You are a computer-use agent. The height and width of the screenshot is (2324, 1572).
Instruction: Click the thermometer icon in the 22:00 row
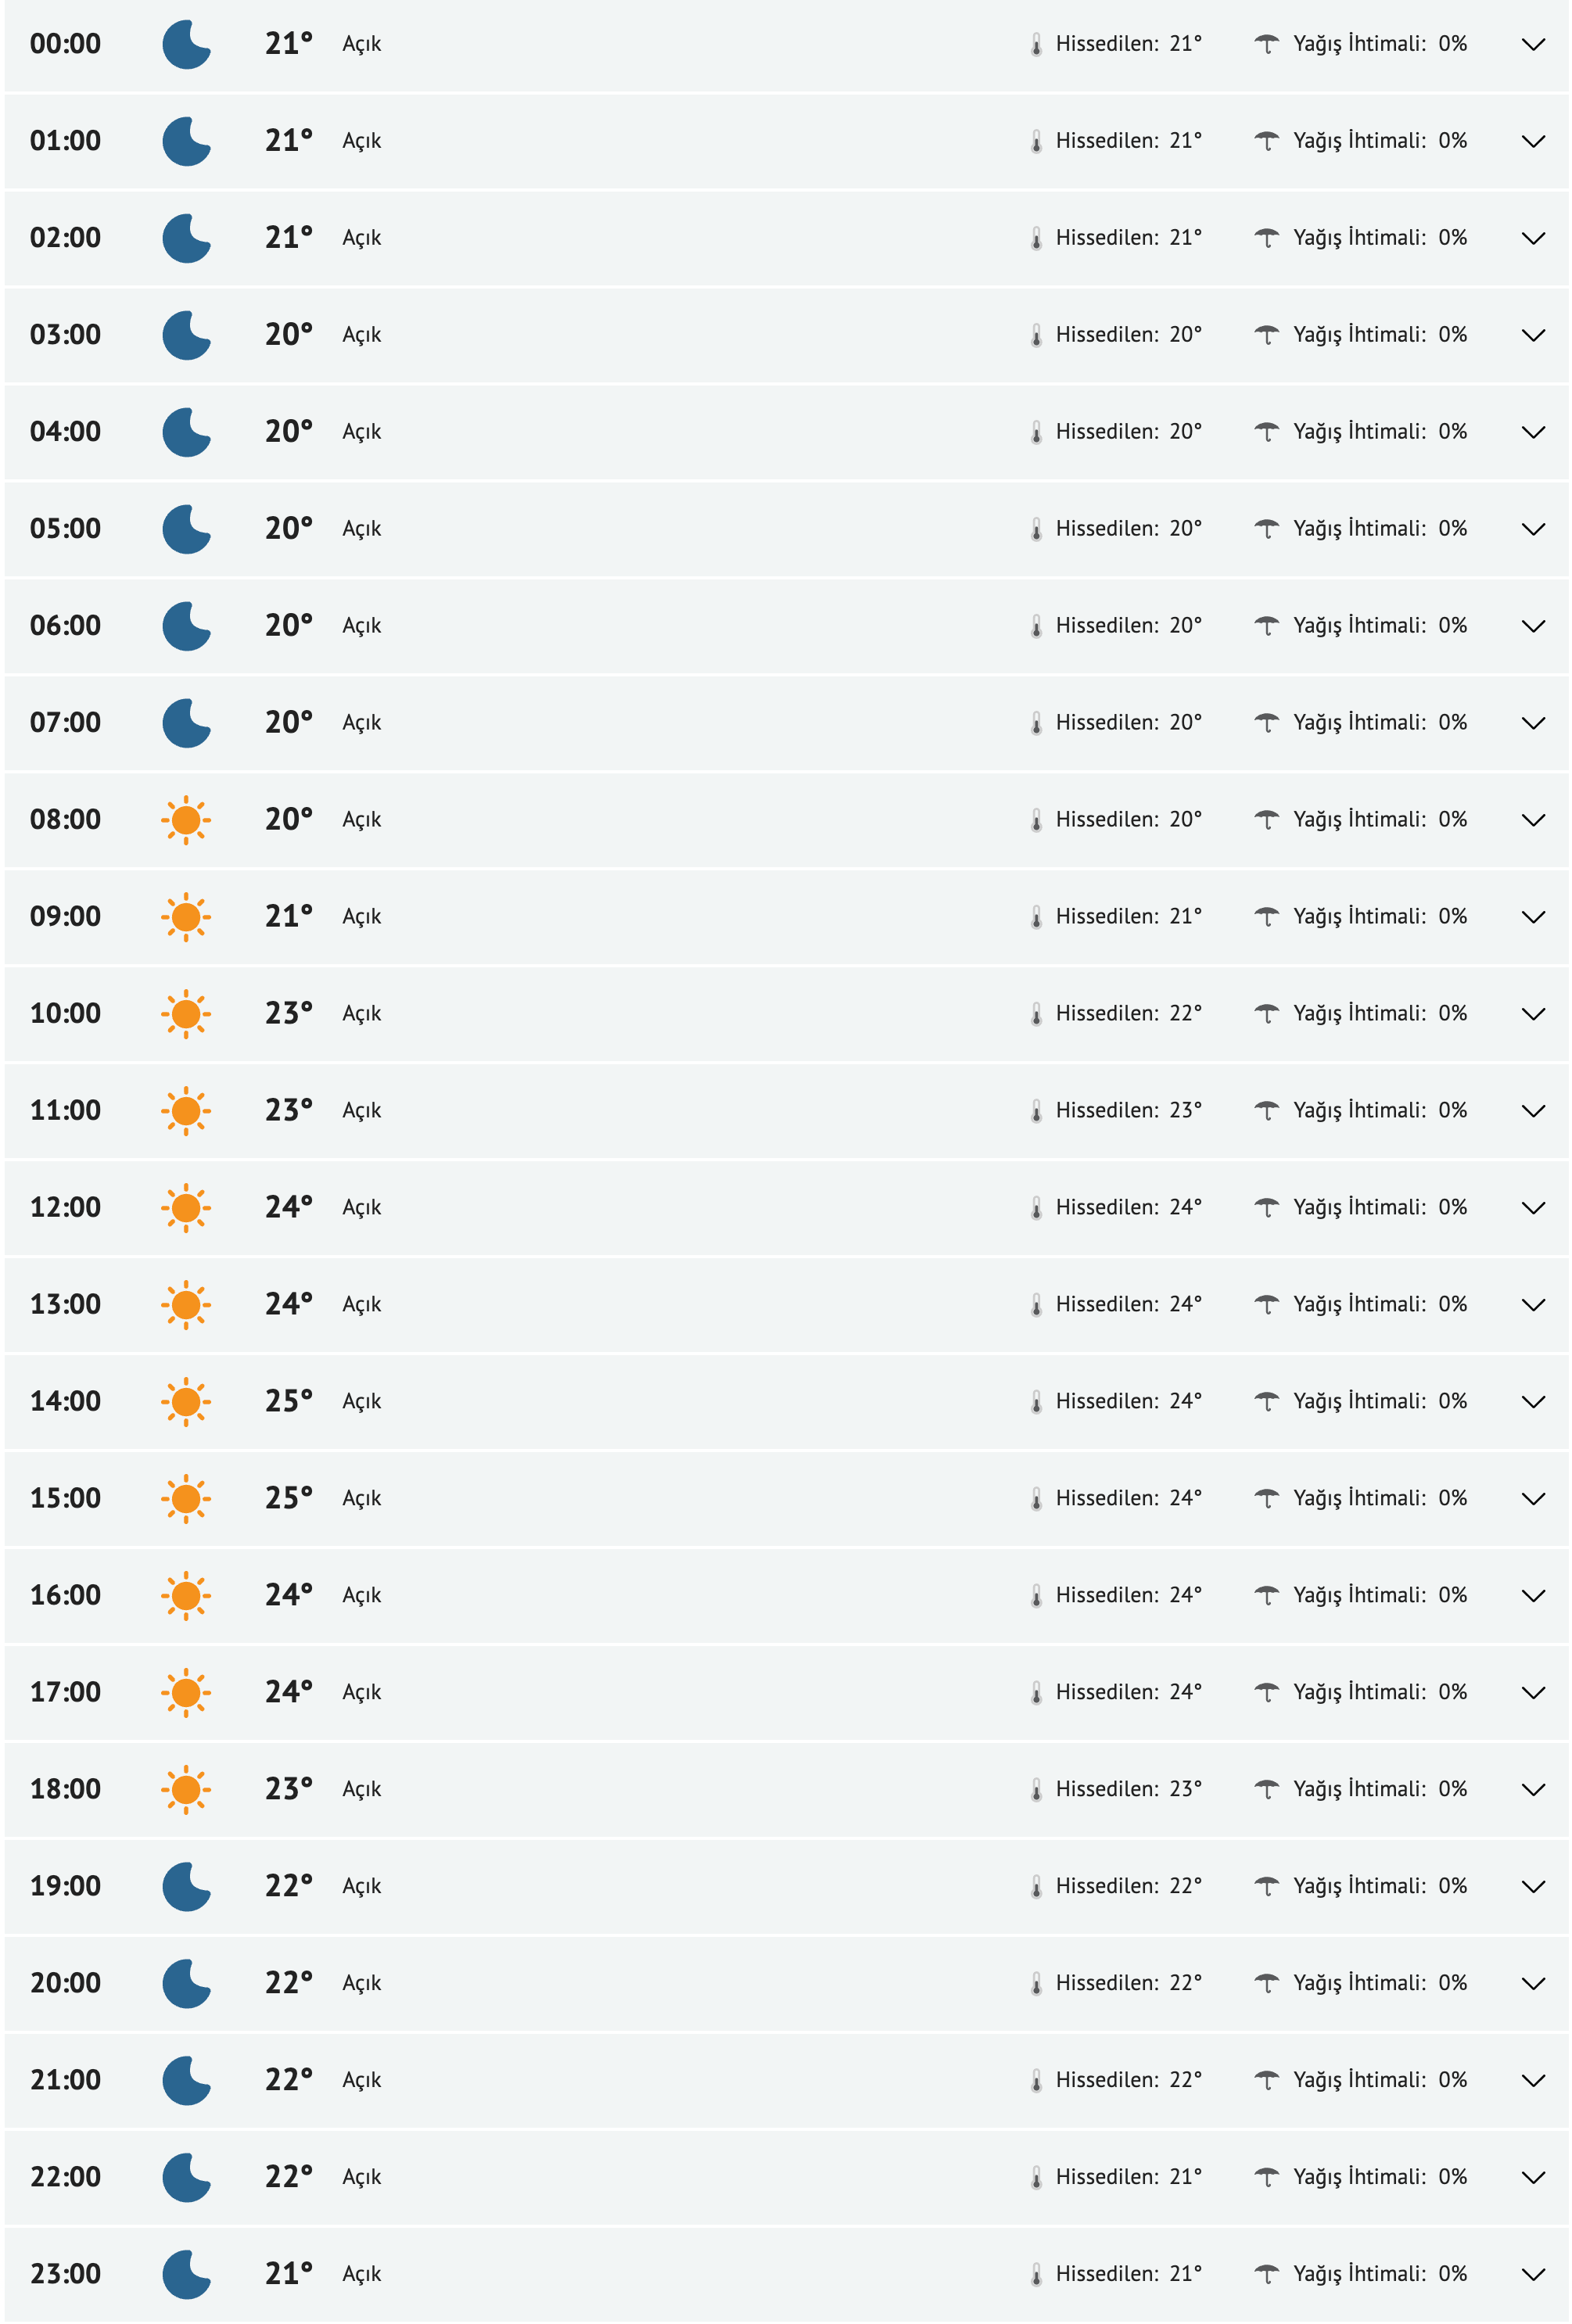(x=1036, y=2178)
